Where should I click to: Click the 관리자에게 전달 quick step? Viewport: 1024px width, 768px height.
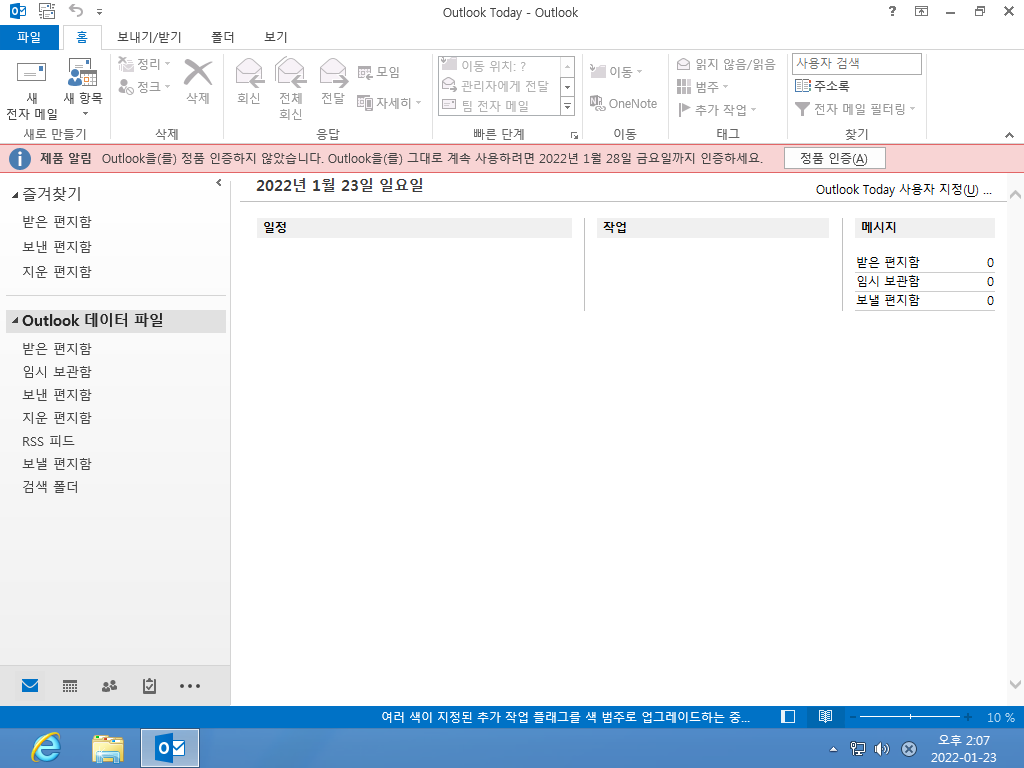496,86
